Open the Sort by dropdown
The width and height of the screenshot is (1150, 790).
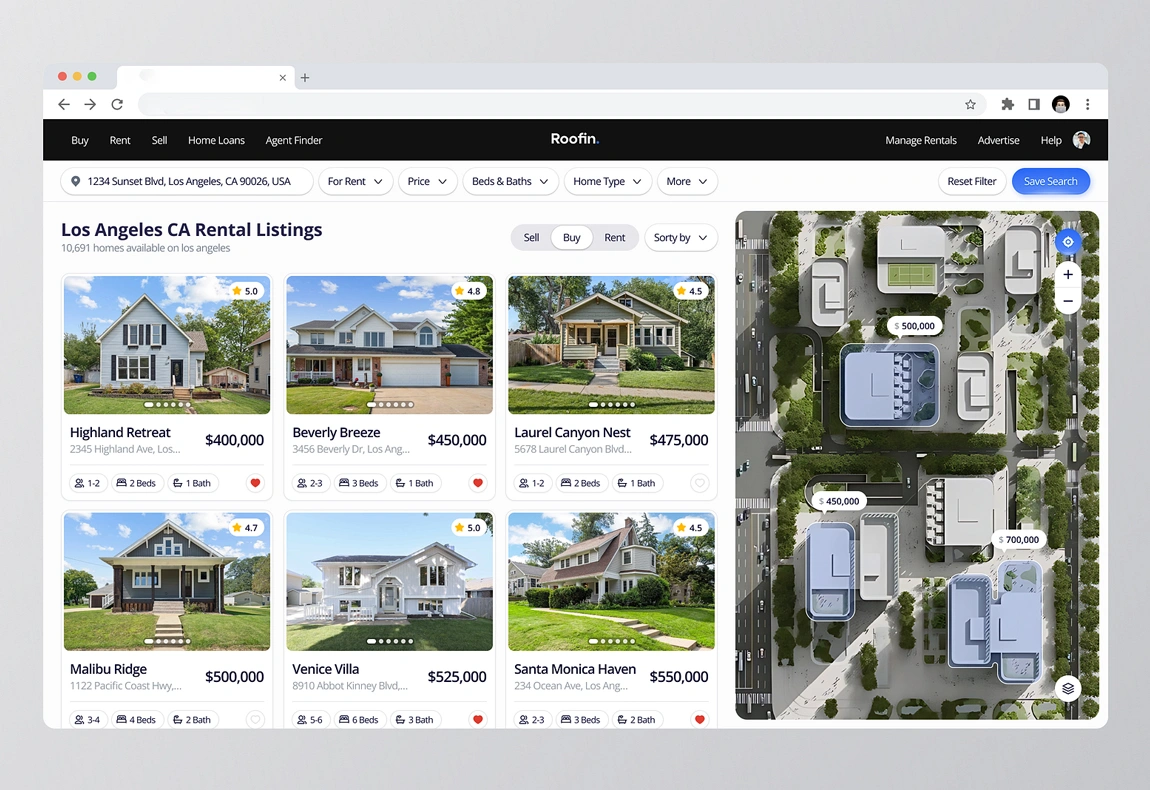(680, 237)
